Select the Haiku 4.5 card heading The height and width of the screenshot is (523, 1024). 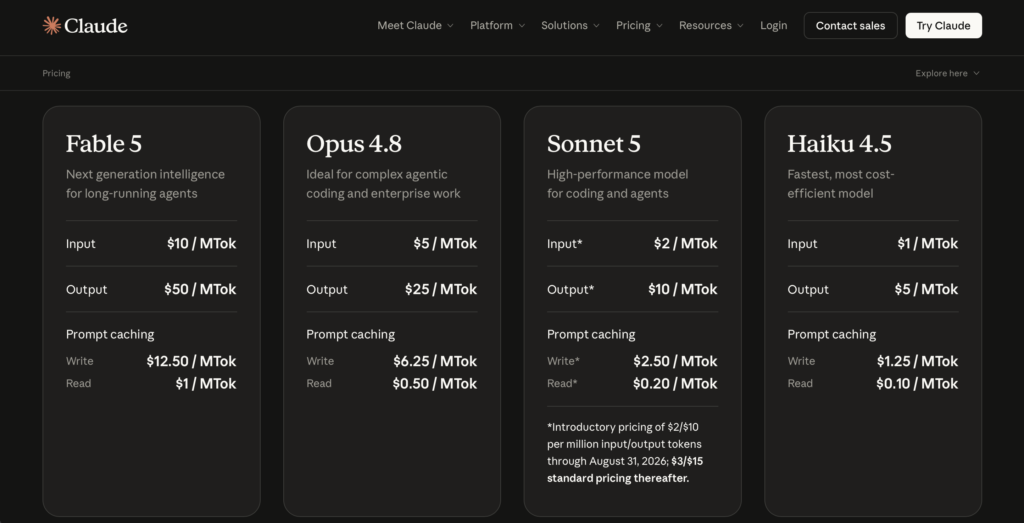[839, 144]
